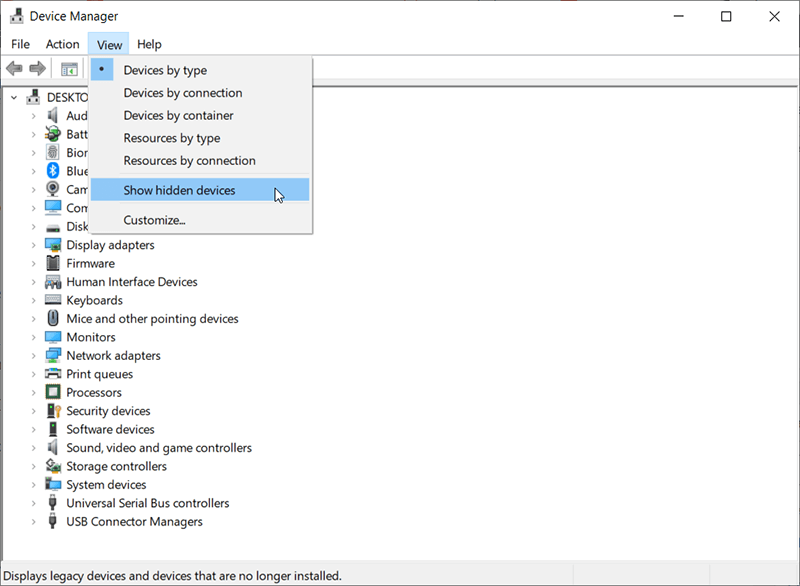
Task: Choose Resources by connection view
Action: (x=201, y=161)
